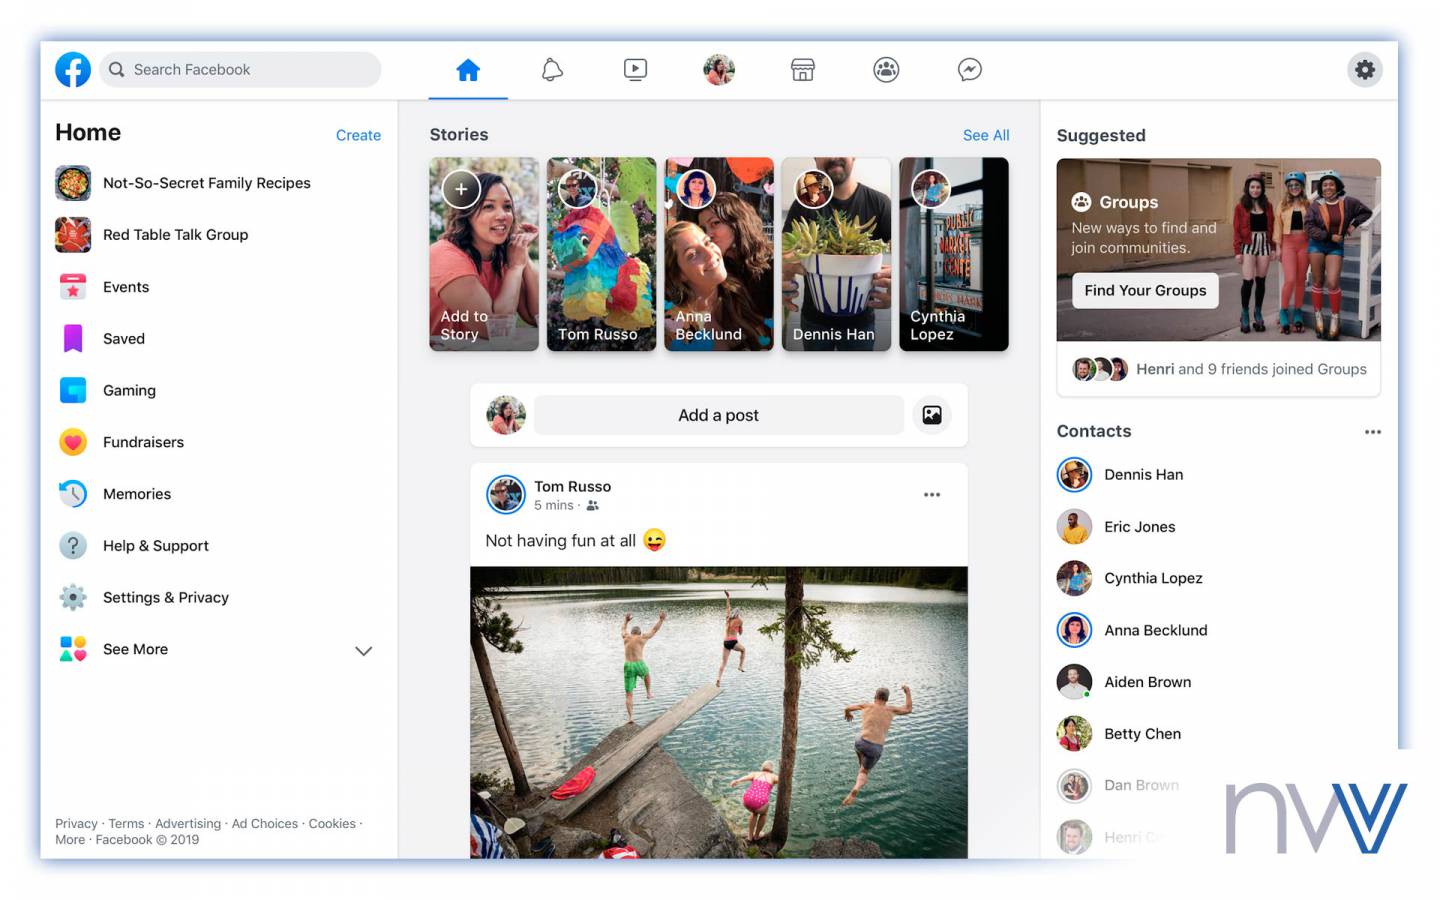The height and width of the screenshot is (900, 1440).
Task: Click the Saved bookmark icon
Action: (x=73, y=338)
